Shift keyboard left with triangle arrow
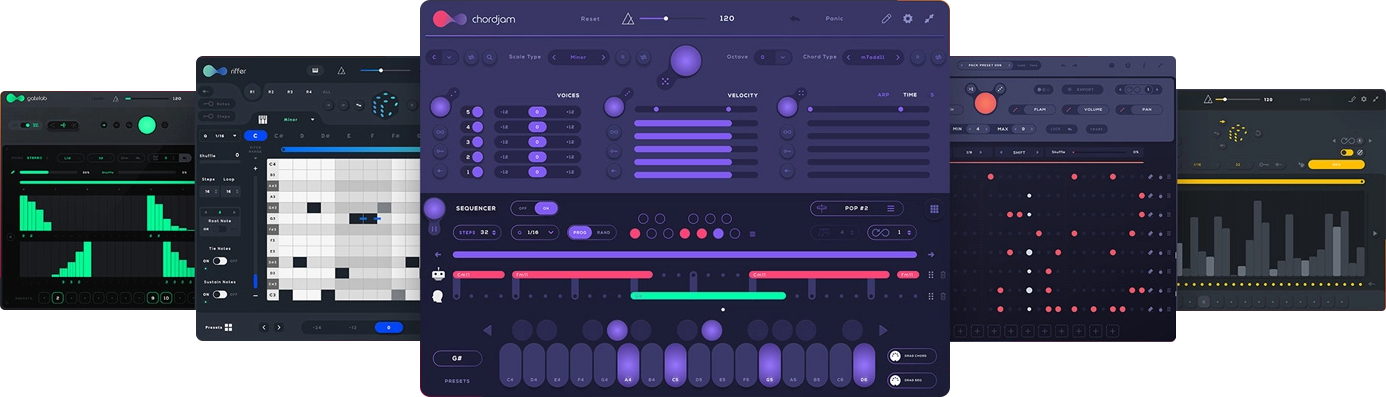The height and width of the screenshot is (397, 1386). pos(487,330)
